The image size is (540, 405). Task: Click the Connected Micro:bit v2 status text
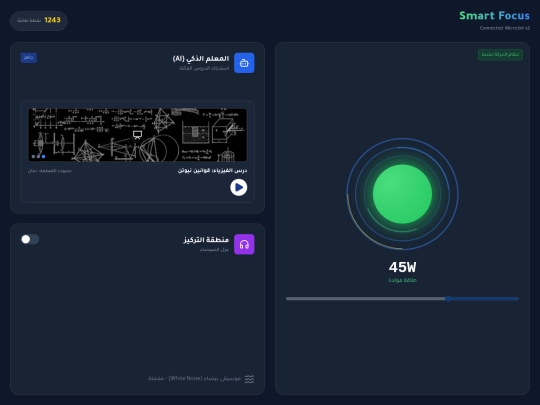pyautogui.click(x=505, y=28)
